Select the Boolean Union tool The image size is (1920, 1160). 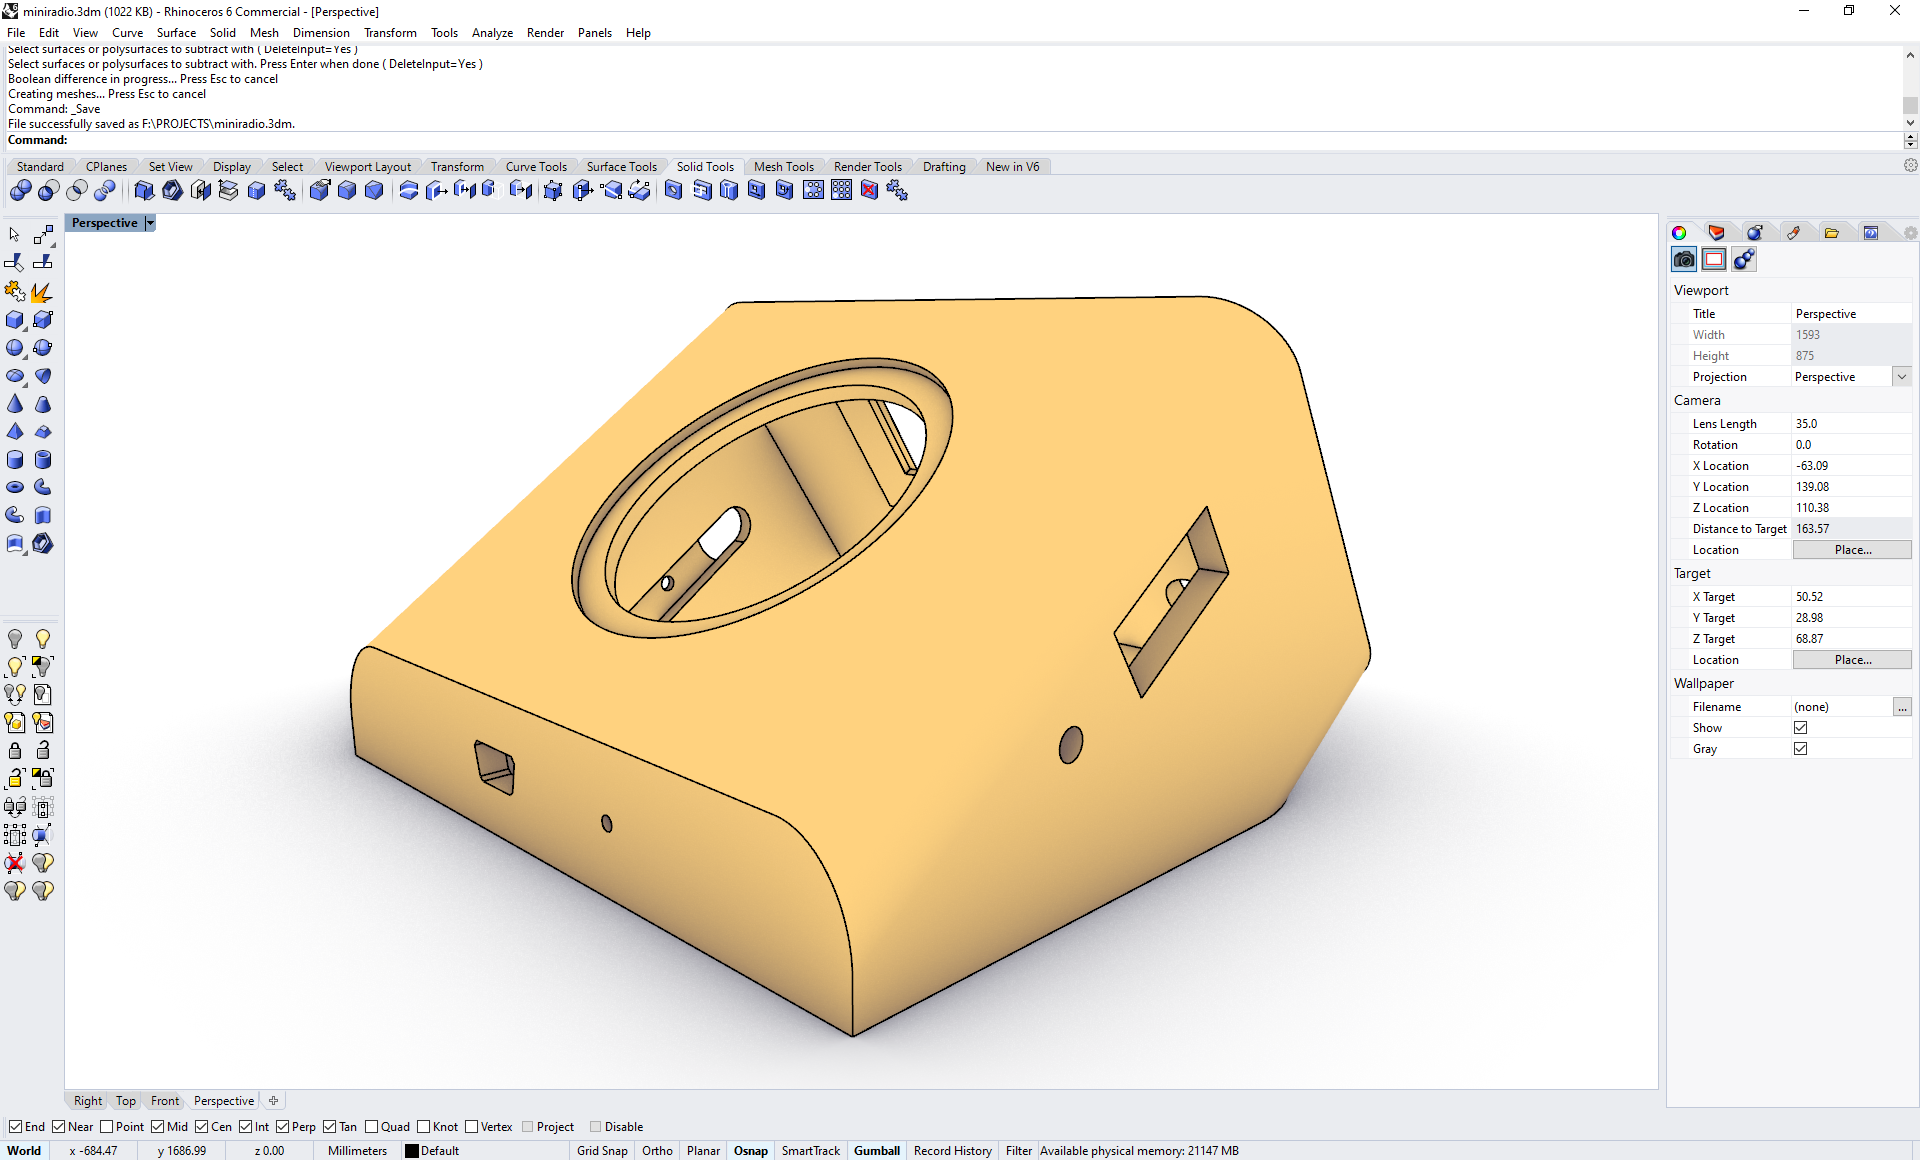(20, 190)
